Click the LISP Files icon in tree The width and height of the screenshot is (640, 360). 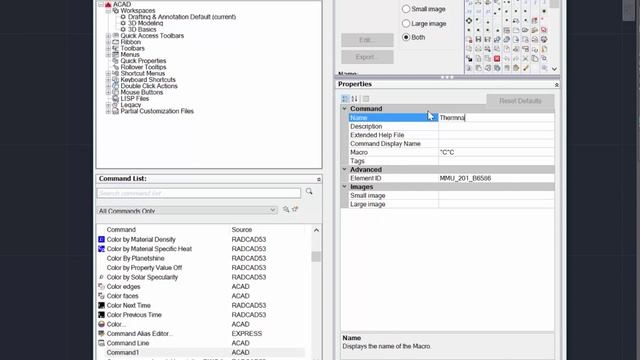point(116,98)
